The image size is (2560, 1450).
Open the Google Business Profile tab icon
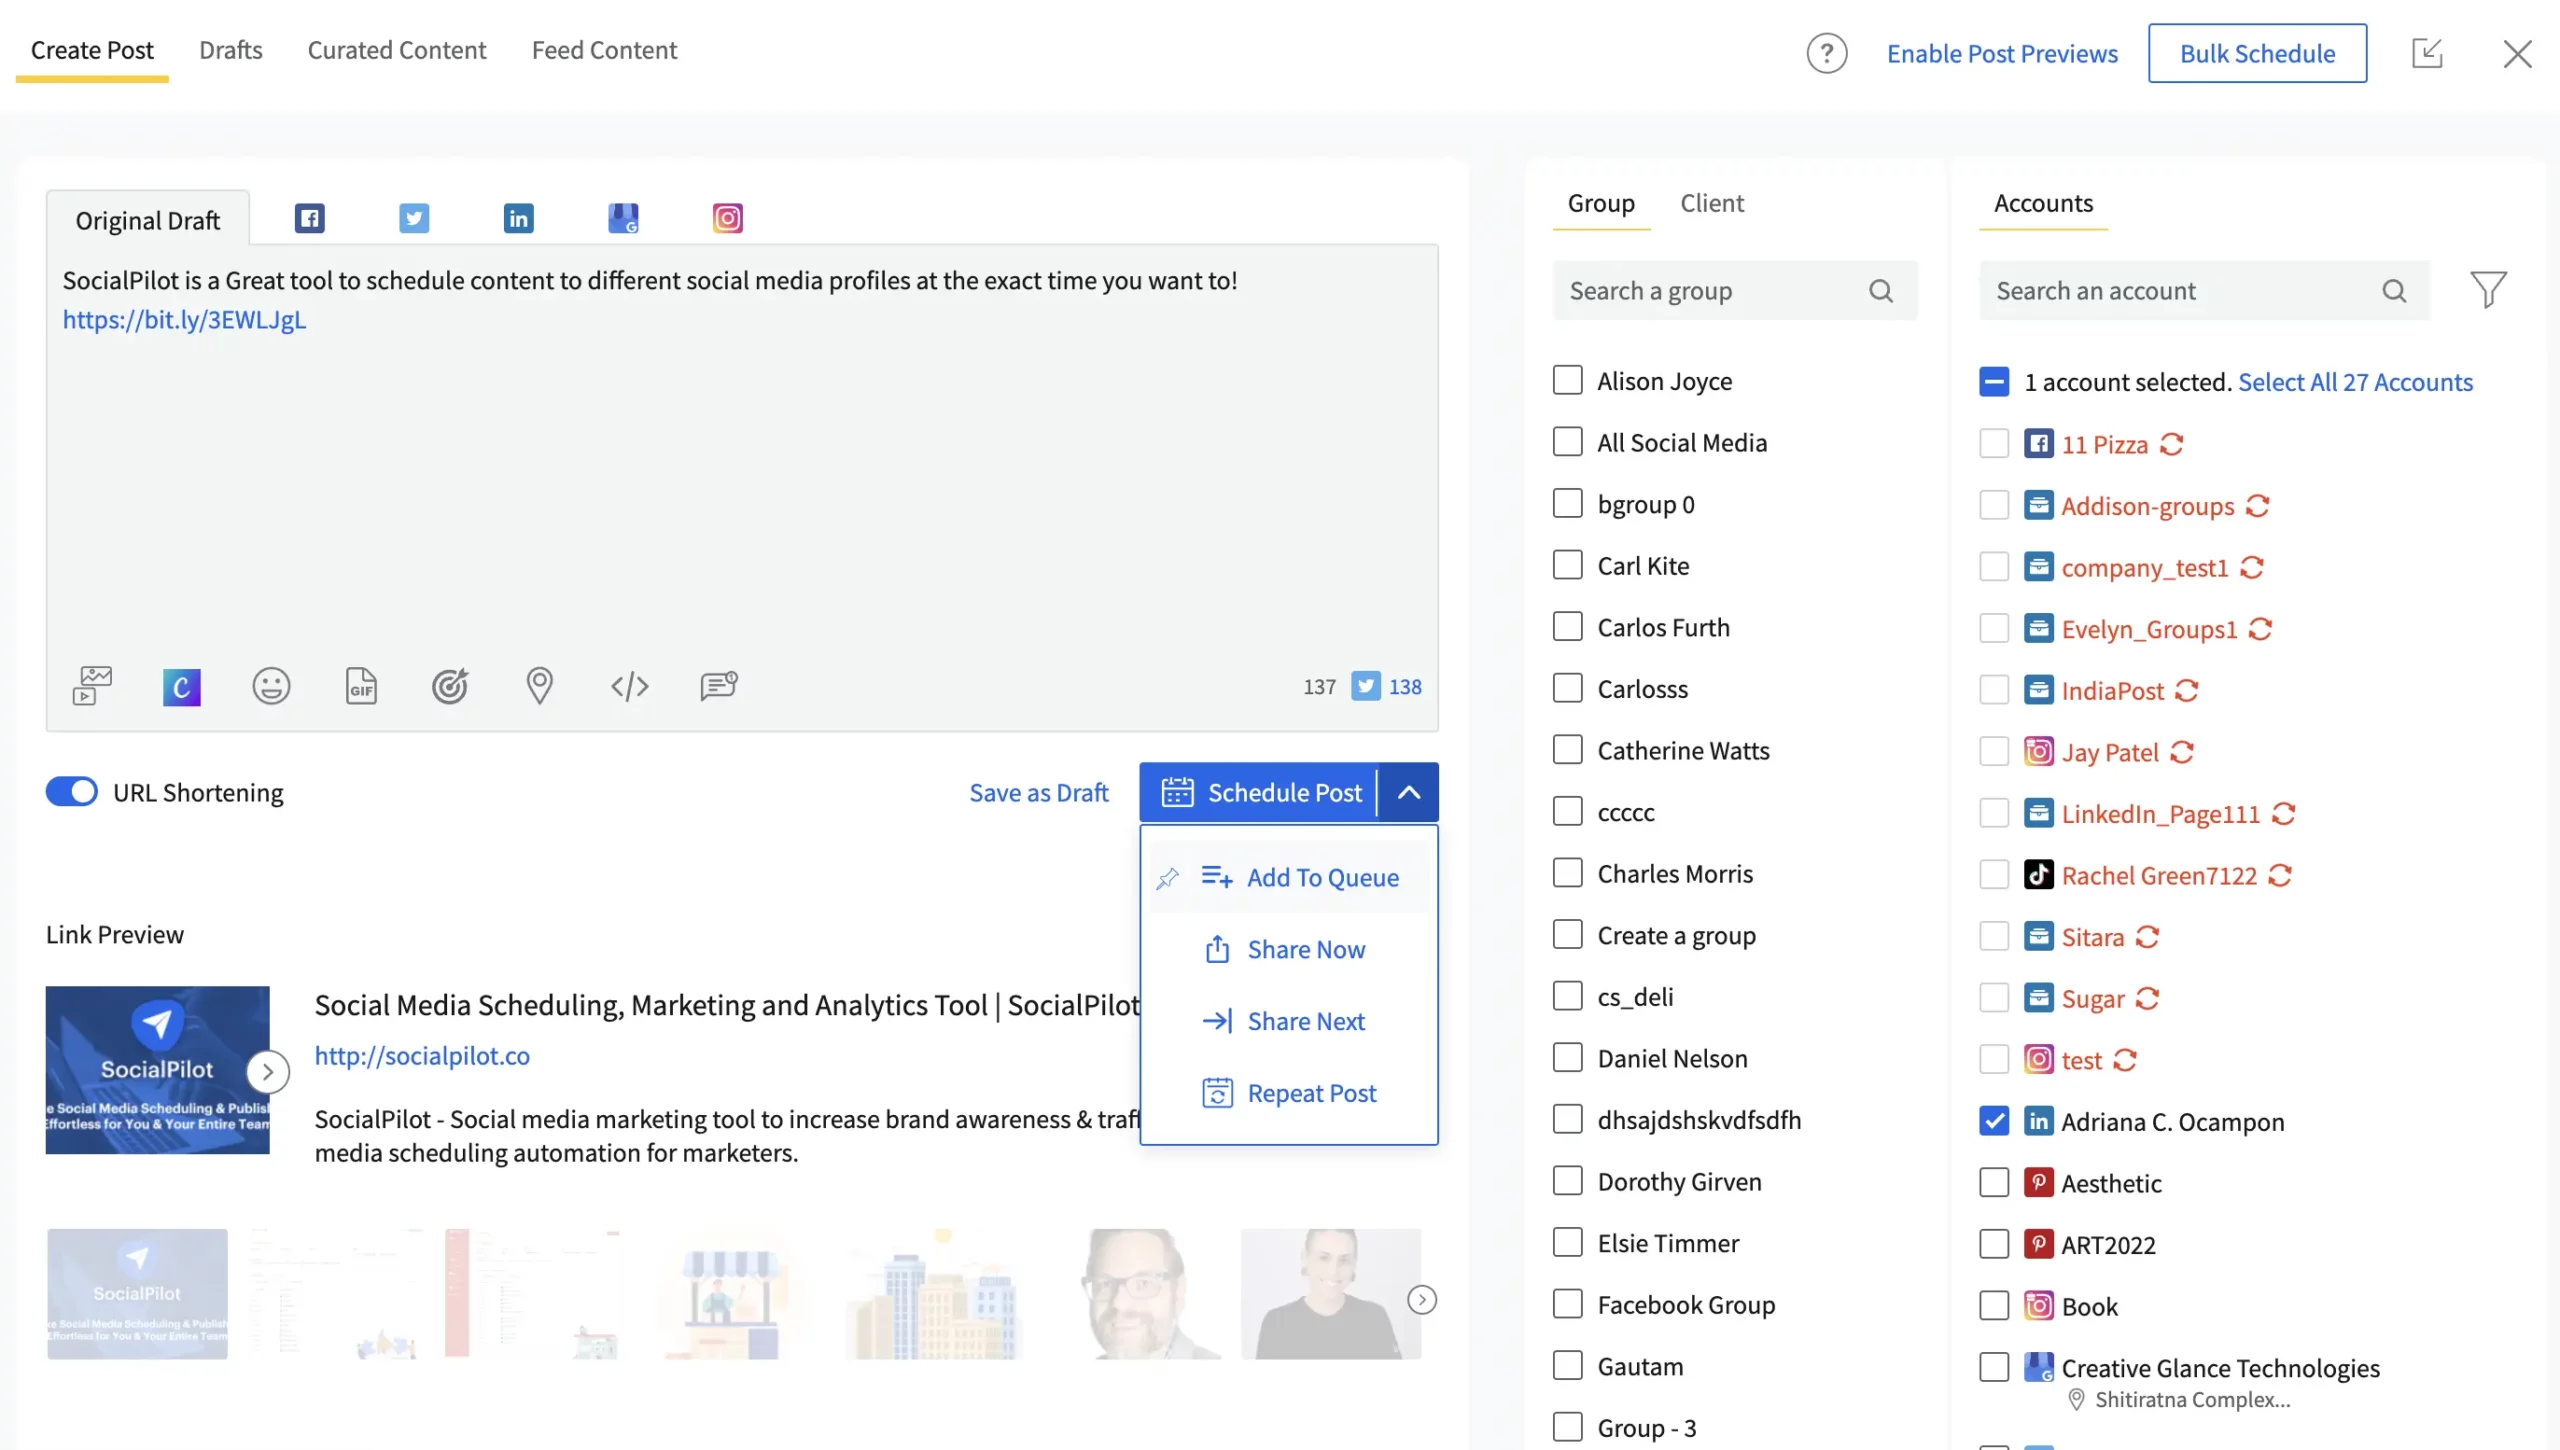pos(623,218)
